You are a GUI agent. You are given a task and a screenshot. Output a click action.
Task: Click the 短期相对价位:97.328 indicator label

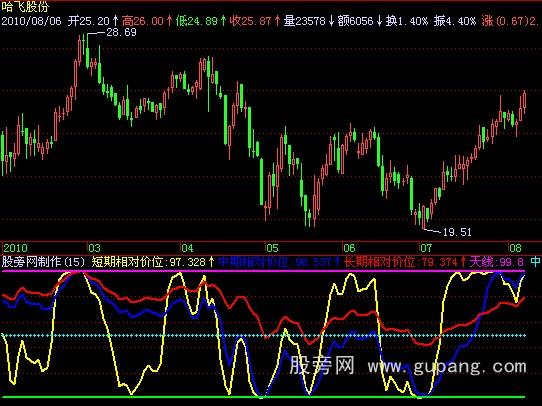pyautogui.click(x=153, y=262)
